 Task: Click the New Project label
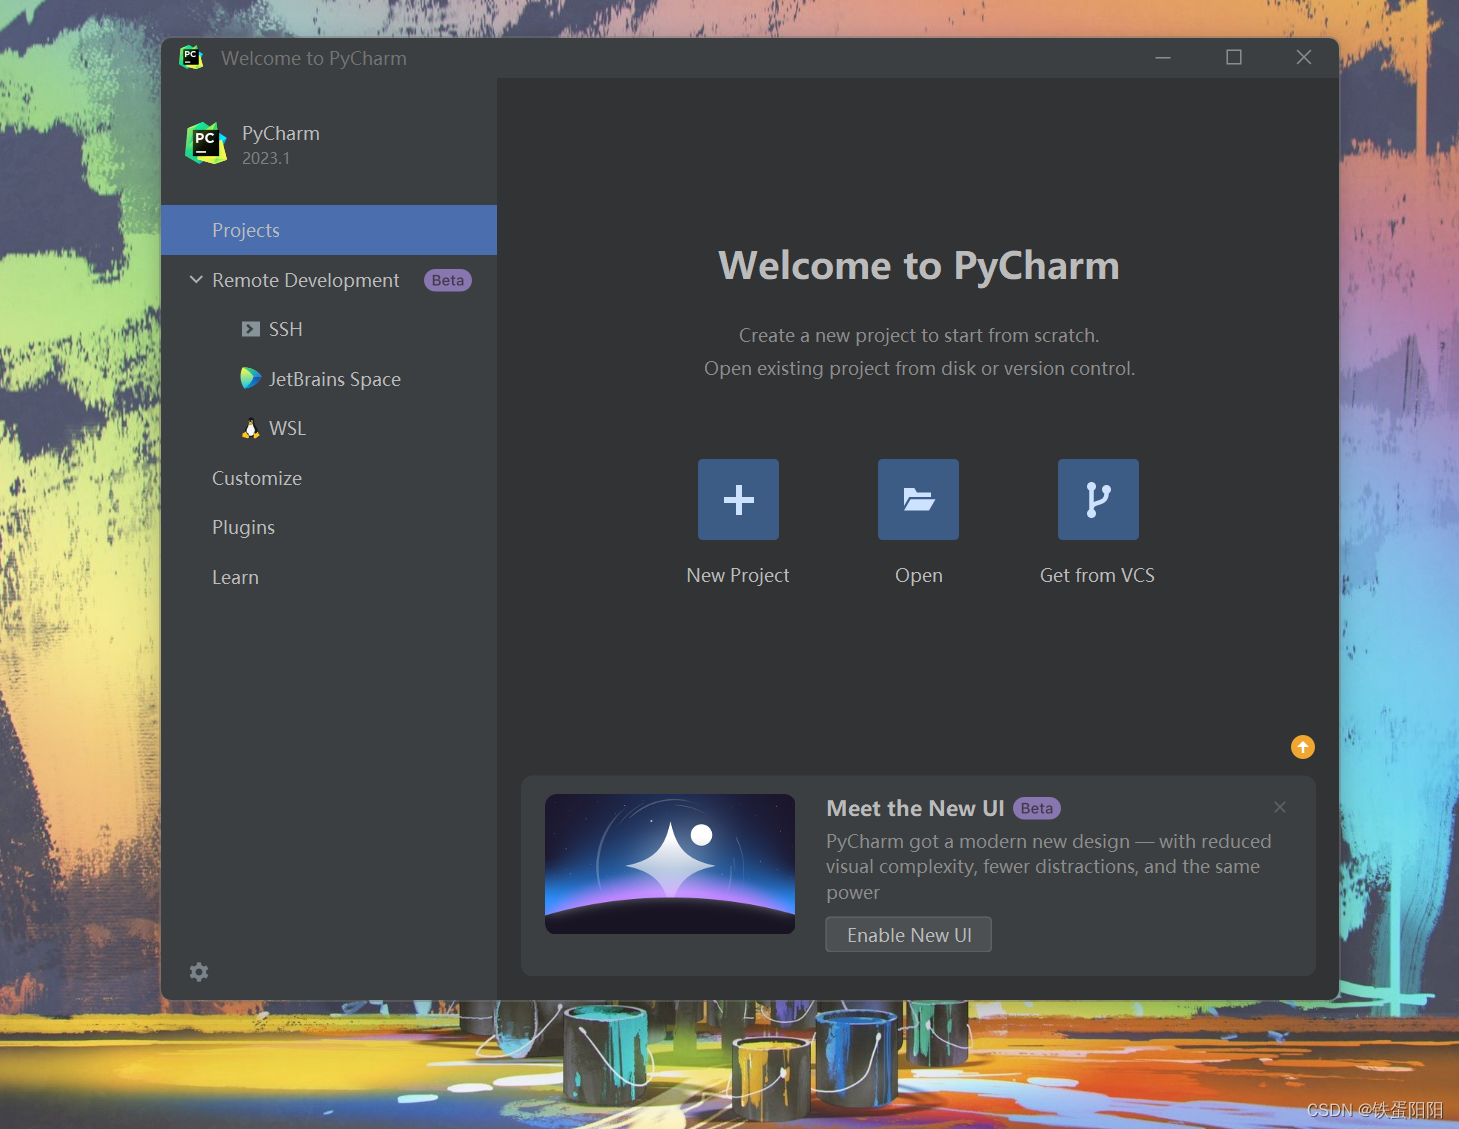tap(738, 575)
